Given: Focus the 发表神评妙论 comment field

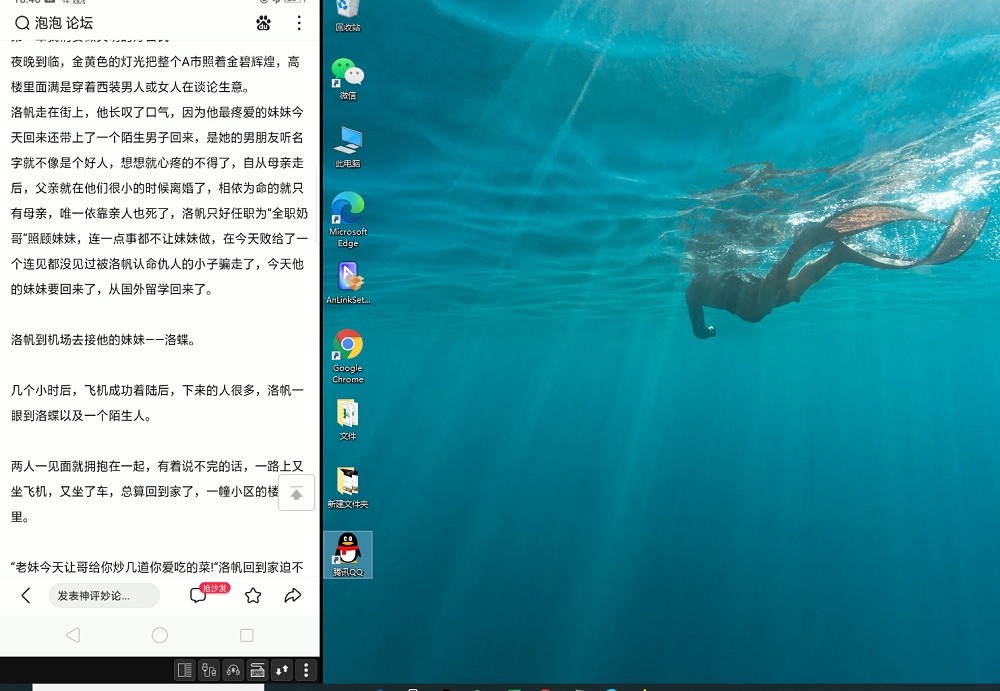Looking at the screenshot, I should click(104, 595).
